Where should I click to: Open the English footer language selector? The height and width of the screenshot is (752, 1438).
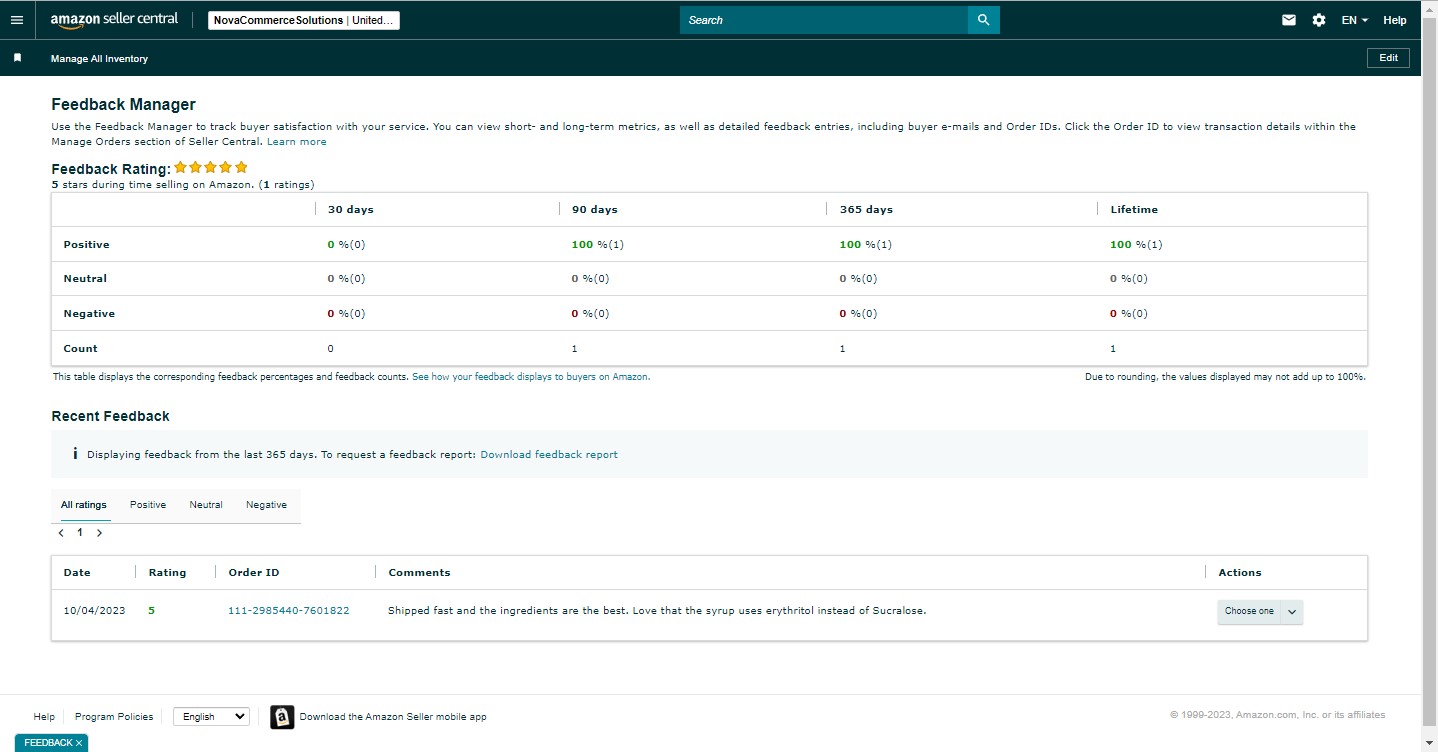click(211, 716)
